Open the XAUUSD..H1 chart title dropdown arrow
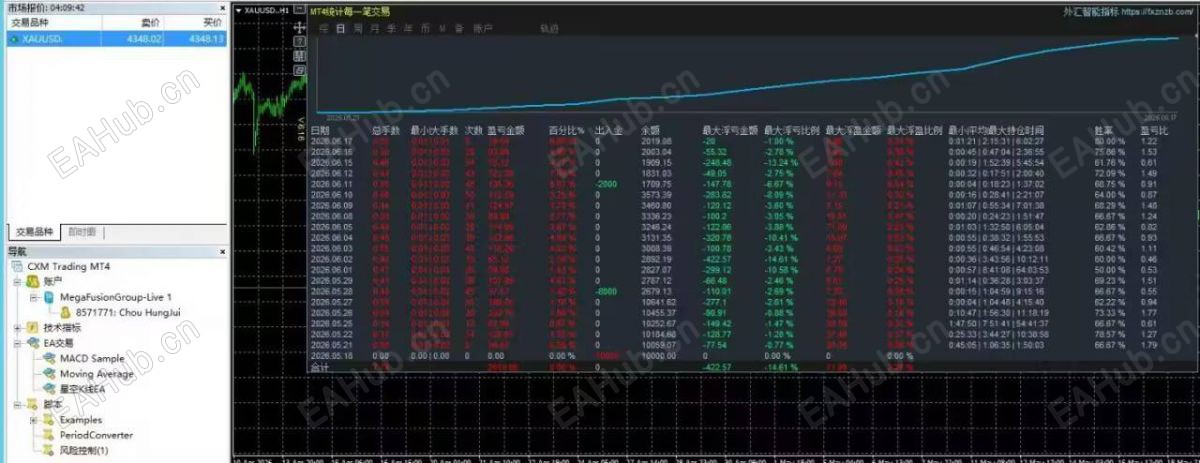The height and width of the screenshot is (463, 1200). click(237, 9)
